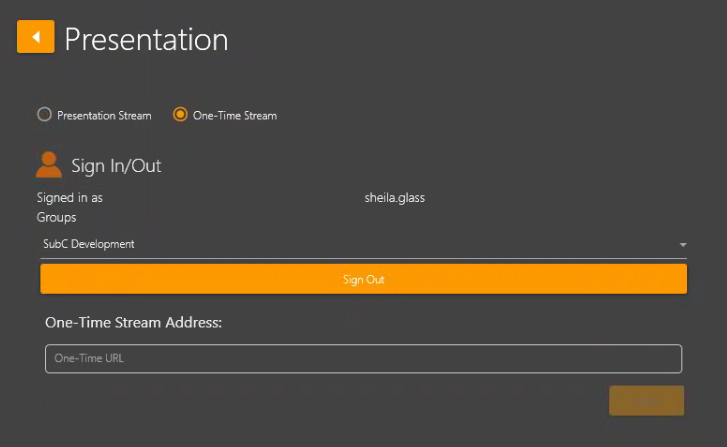Click the Groups dropdown arrow icon

coord(682,245)
